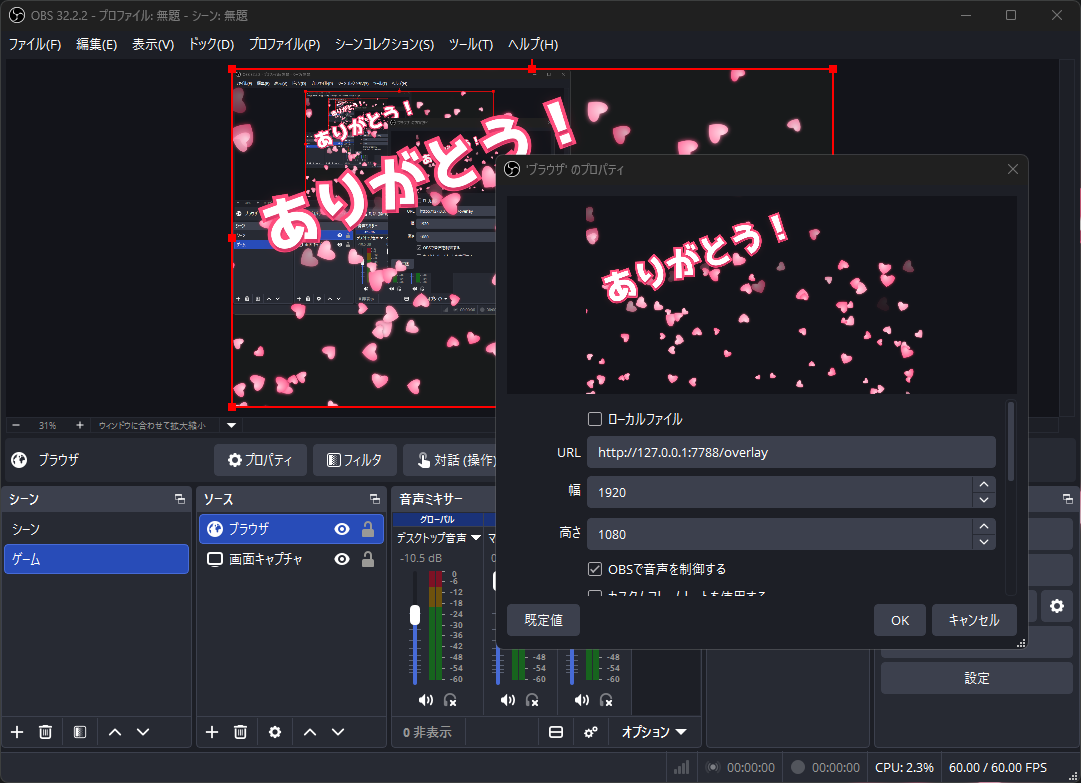Undock the シーン panel with its float icon
This screenshot has height=783, width=1081.
tap(180, 499)
